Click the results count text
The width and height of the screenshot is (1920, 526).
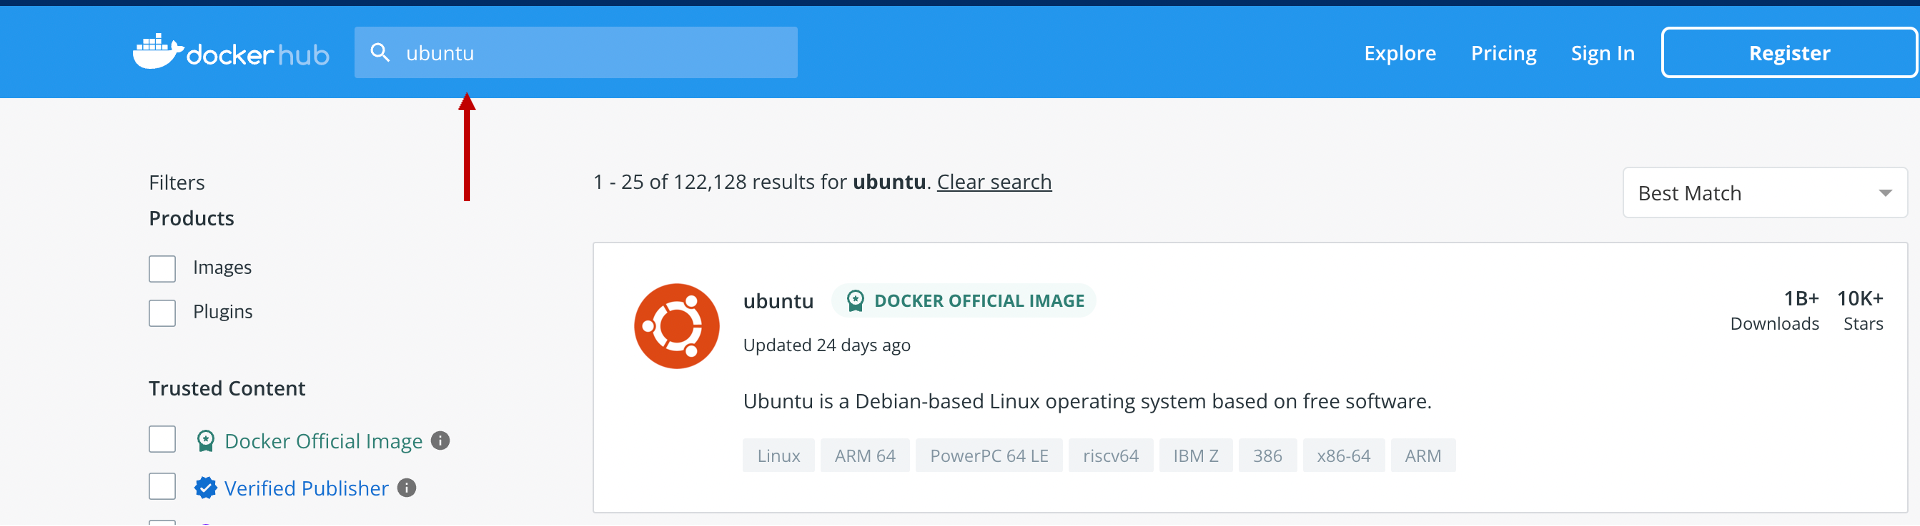[762, 182]
